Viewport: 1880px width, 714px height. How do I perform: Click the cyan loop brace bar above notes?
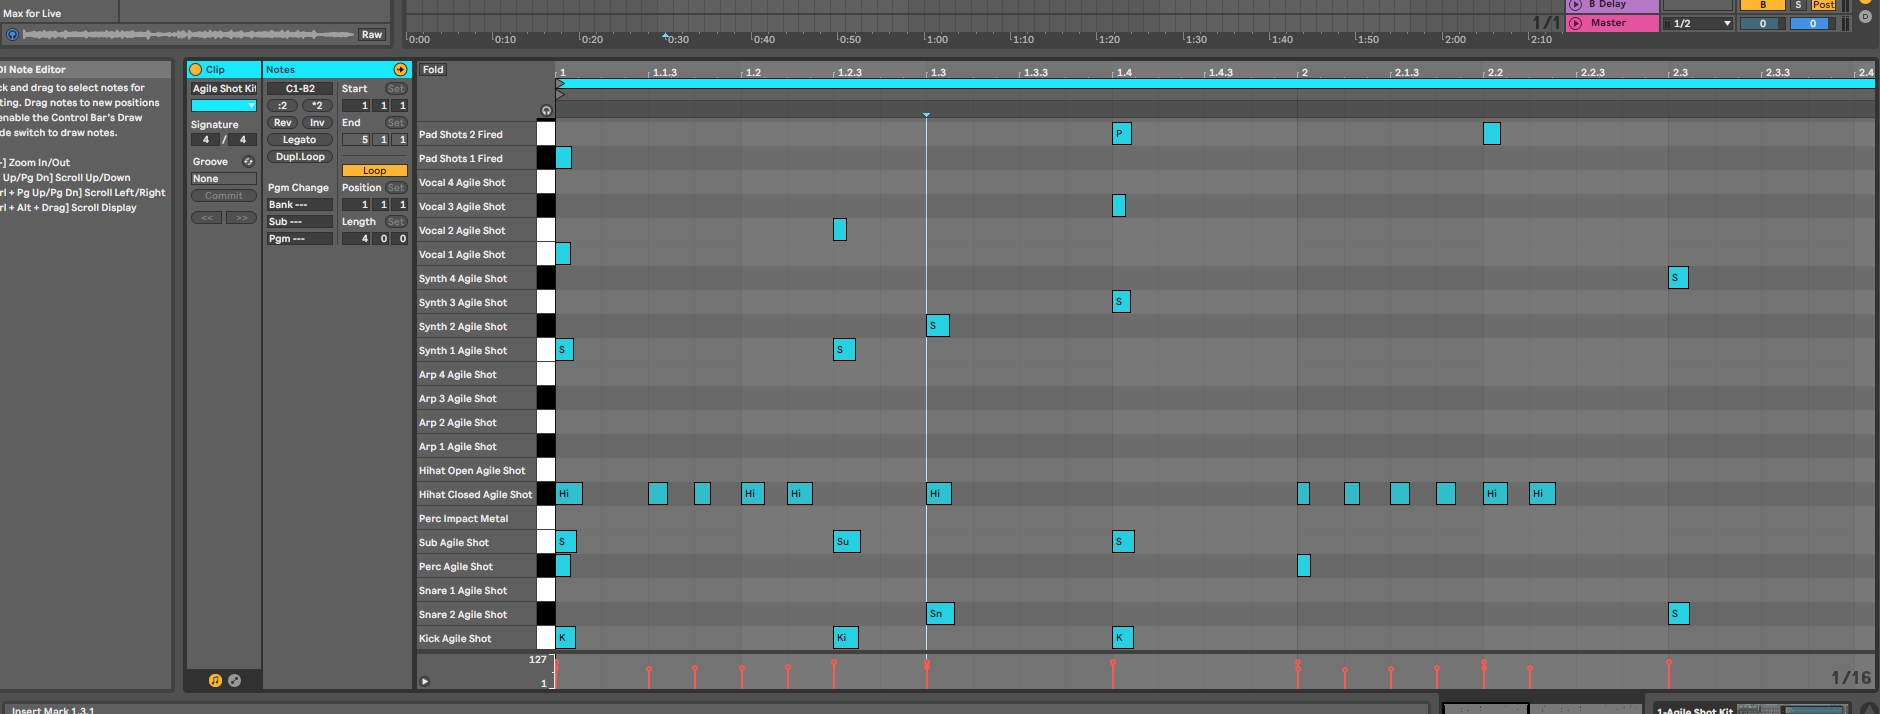1215,84
